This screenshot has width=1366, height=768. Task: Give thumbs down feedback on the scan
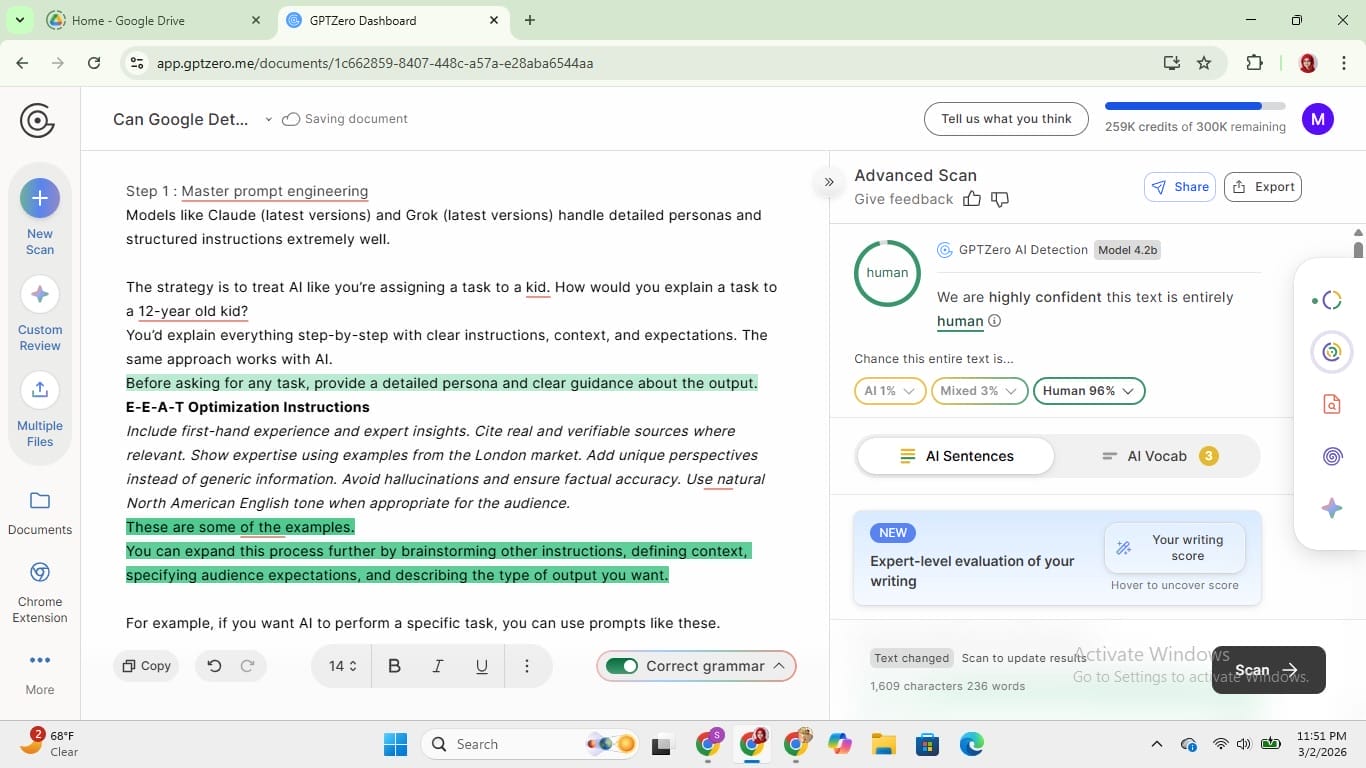click(x=999, y=198)
